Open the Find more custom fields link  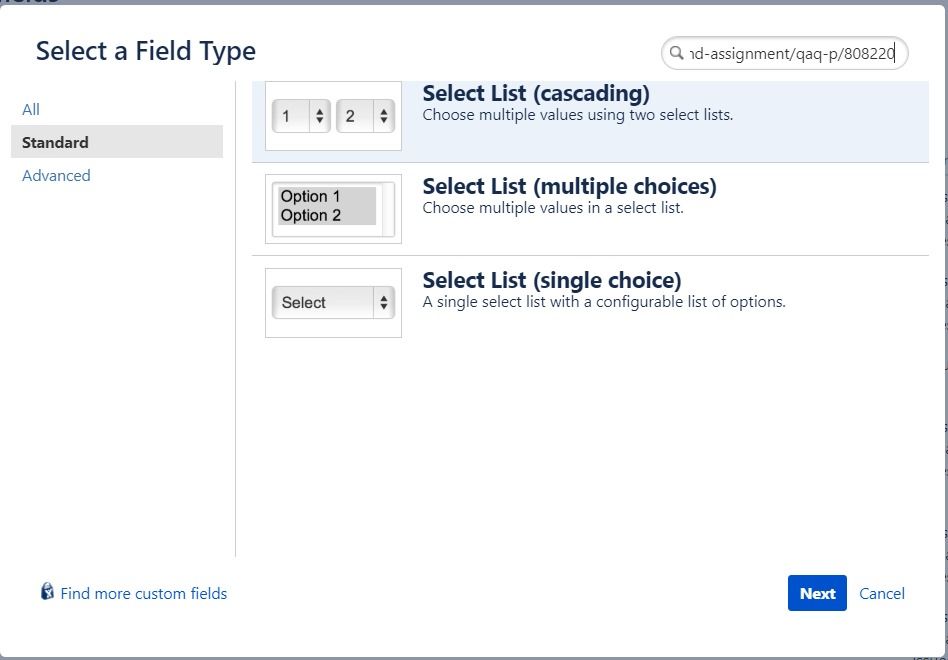(x=144, y=593)
